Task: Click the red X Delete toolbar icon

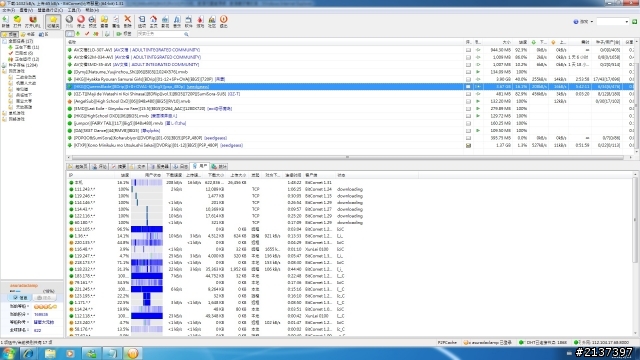Action: click(x=127, y=21)
